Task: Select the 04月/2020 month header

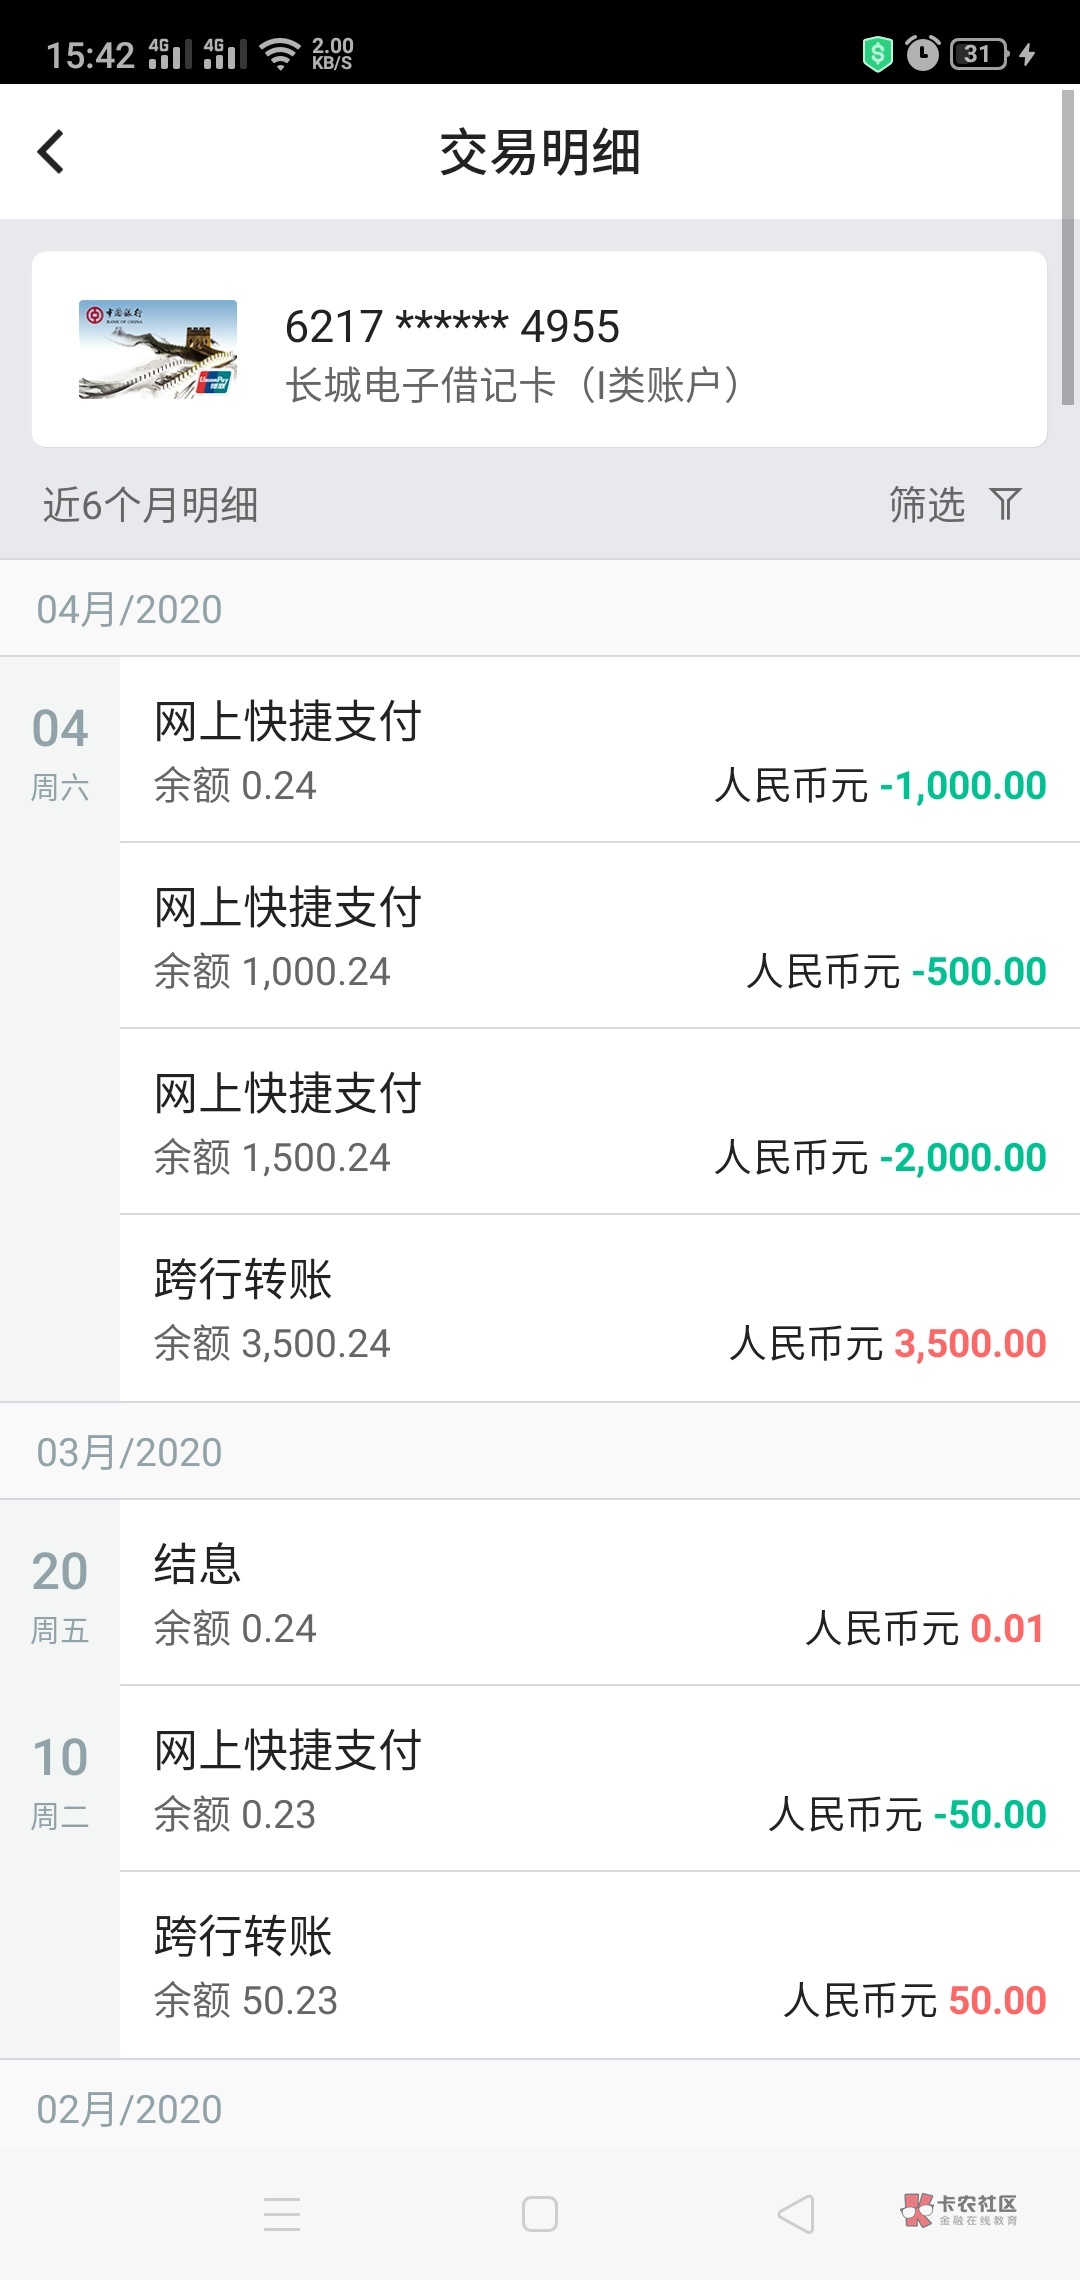Action: click(130, 609)
